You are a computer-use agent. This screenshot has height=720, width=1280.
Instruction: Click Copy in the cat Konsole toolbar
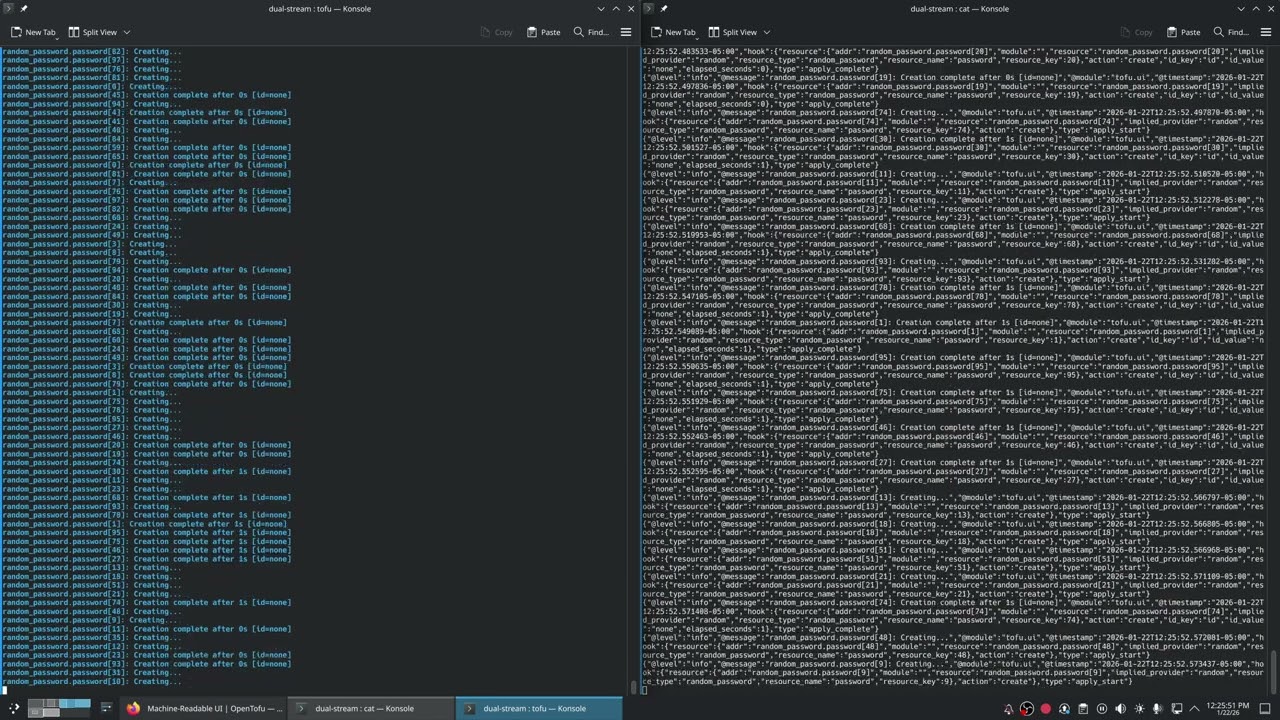coord(1135,32)
